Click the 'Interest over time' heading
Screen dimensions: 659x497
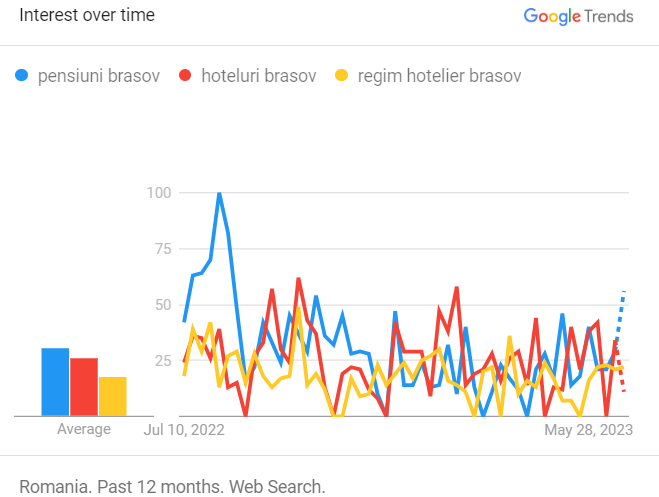(x=87, y=16)
